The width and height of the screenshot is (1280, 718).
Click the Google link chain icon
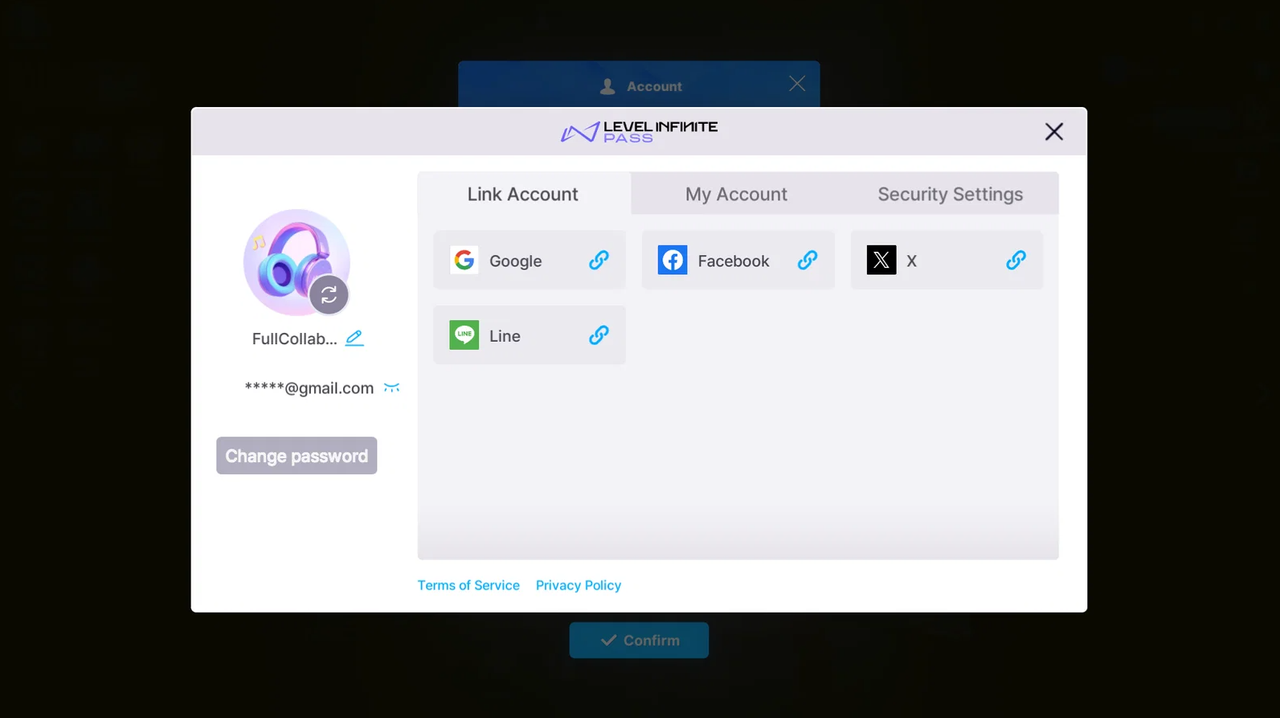[599, 260]
